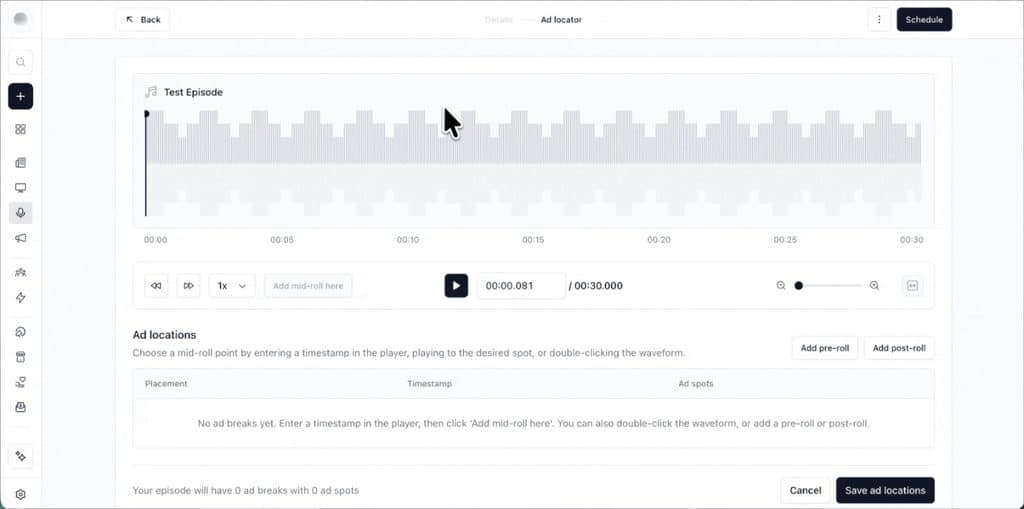Open settings gear icon in sidebar
The image size is (1024, 509).
pos(20,495)
